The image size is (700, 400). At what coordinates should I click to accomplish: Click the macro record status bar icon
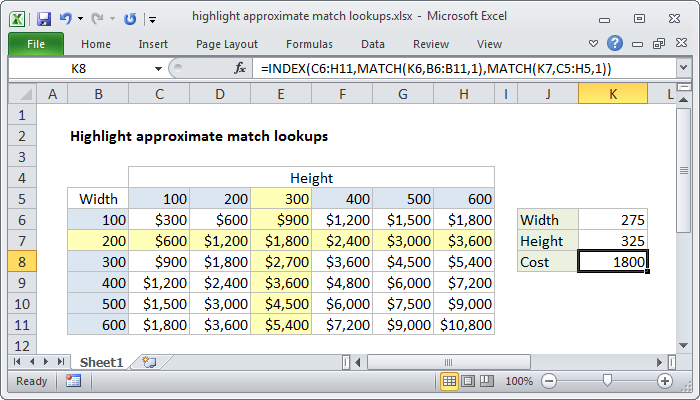[73, 381]
